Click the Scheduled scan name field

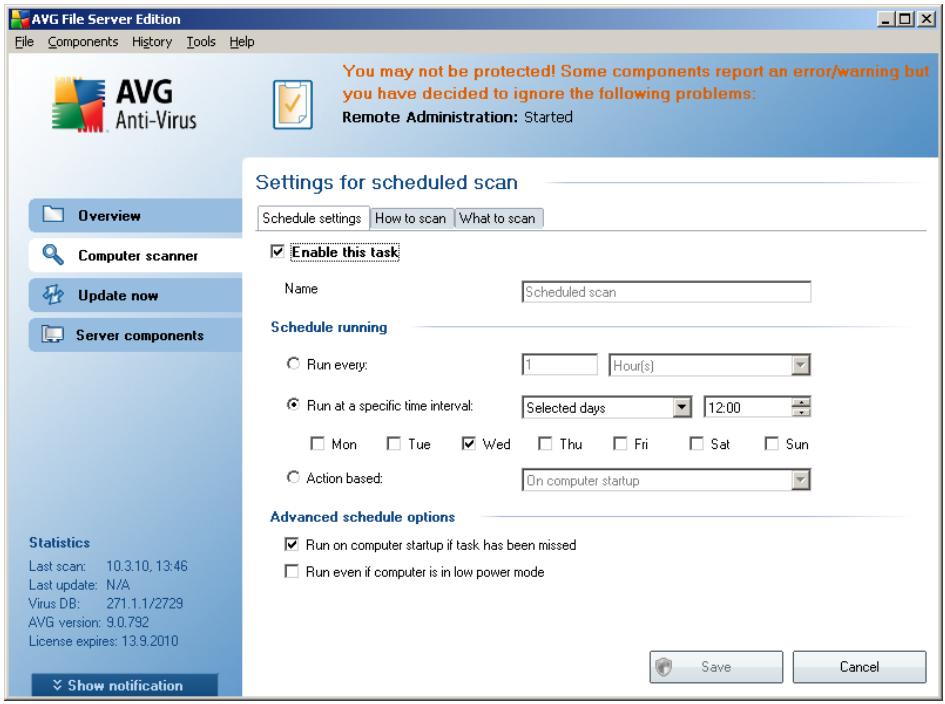tap(666, 292)
